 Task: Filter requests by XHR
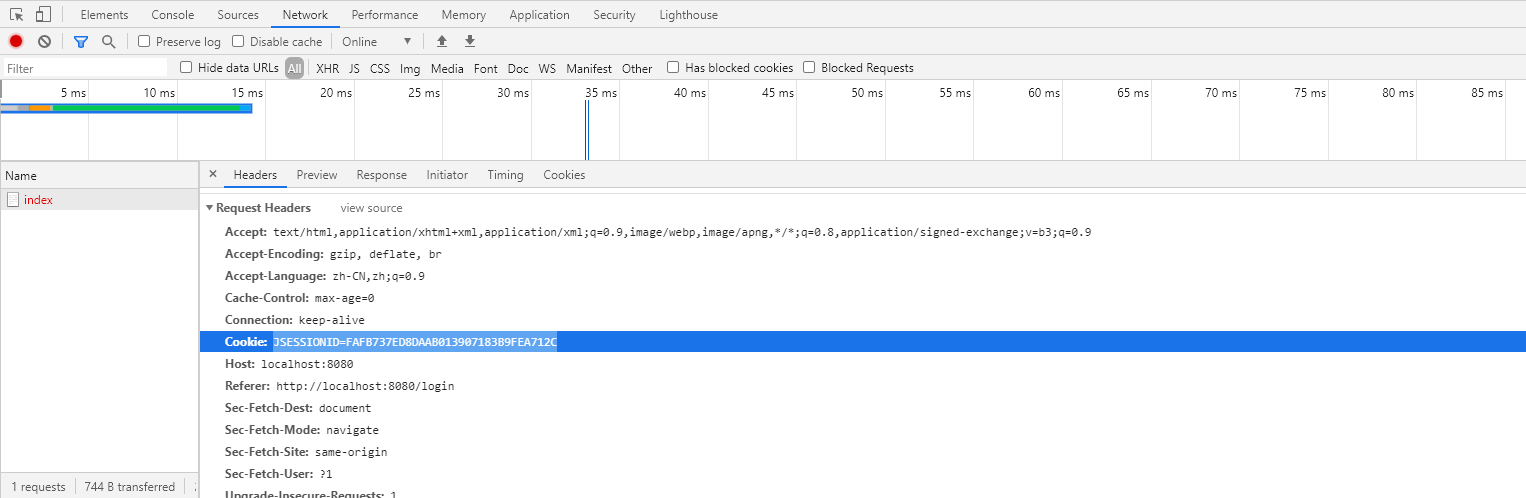(327, 68)
